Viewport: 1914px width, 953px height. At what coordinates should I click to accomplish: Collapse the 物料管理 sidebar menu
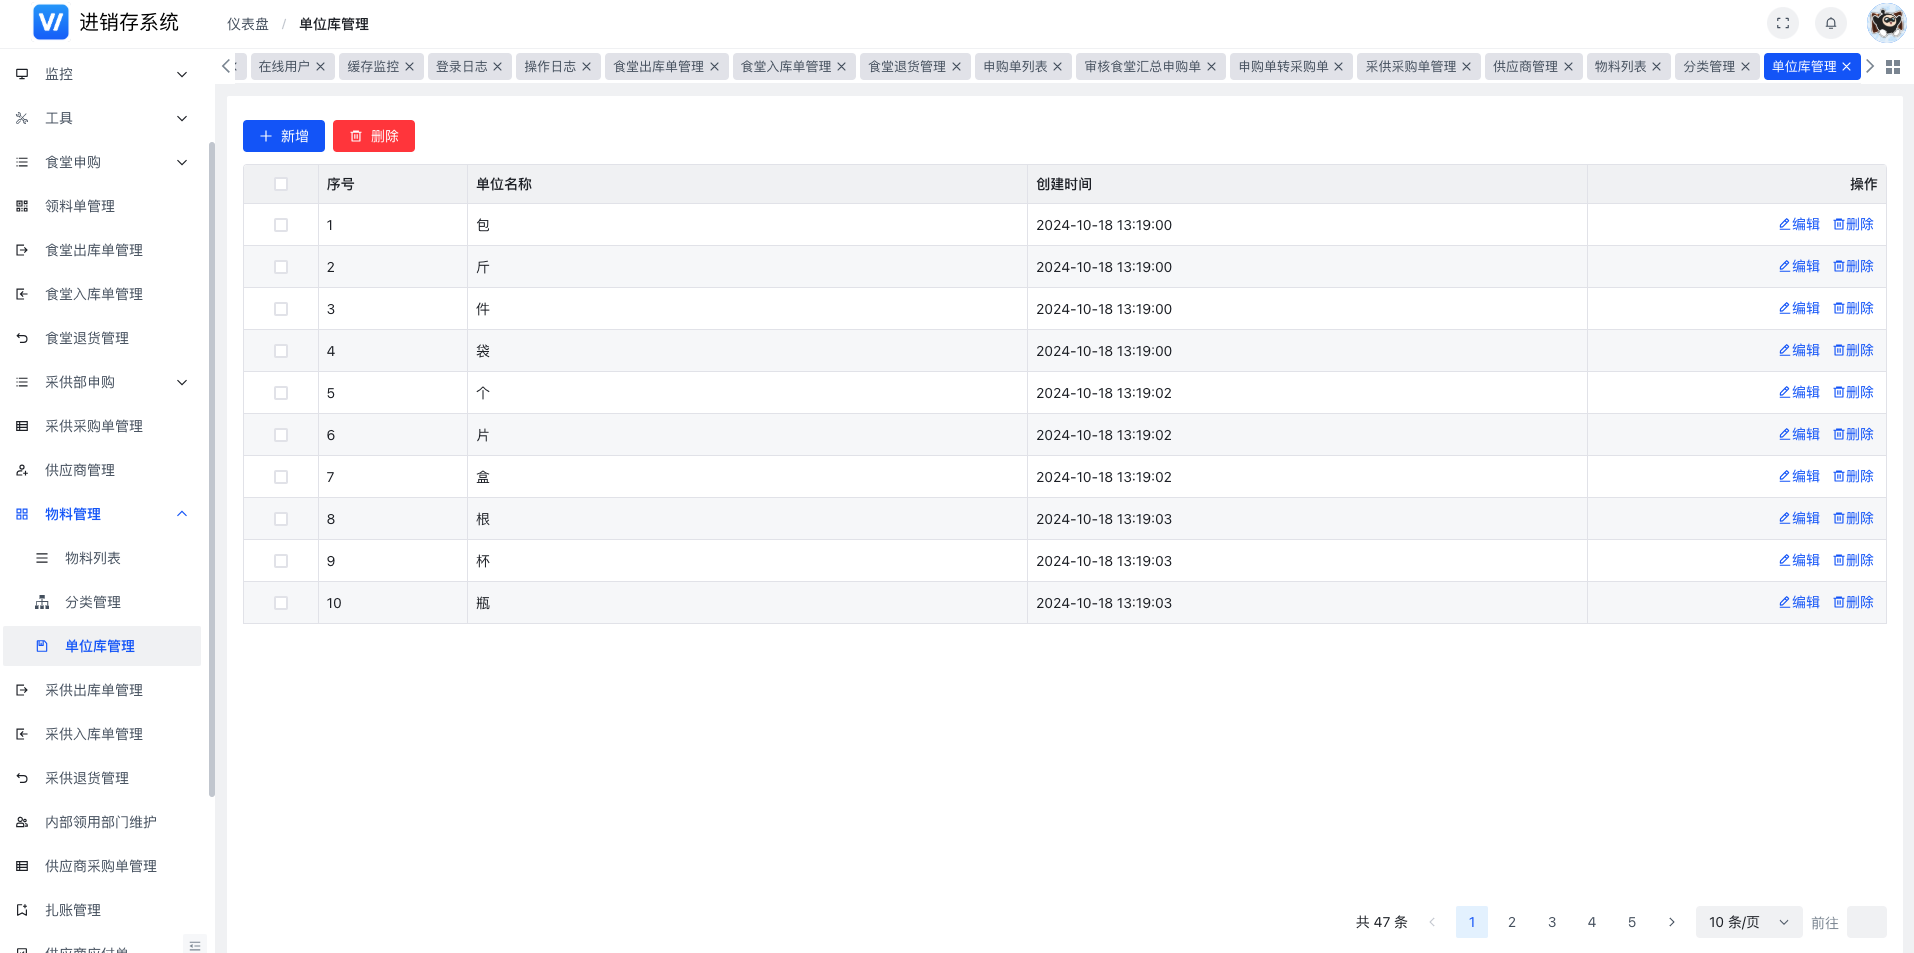[x=102, y=514]
